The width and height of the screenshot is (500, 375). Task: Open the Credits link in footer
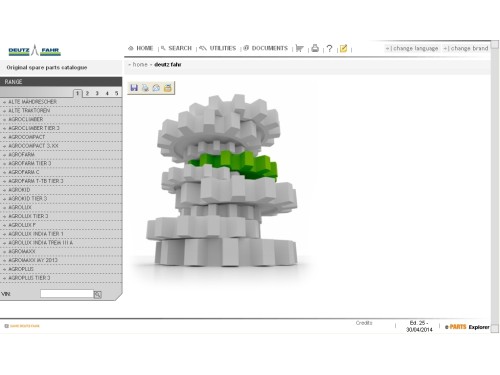[x=364, y=323]
